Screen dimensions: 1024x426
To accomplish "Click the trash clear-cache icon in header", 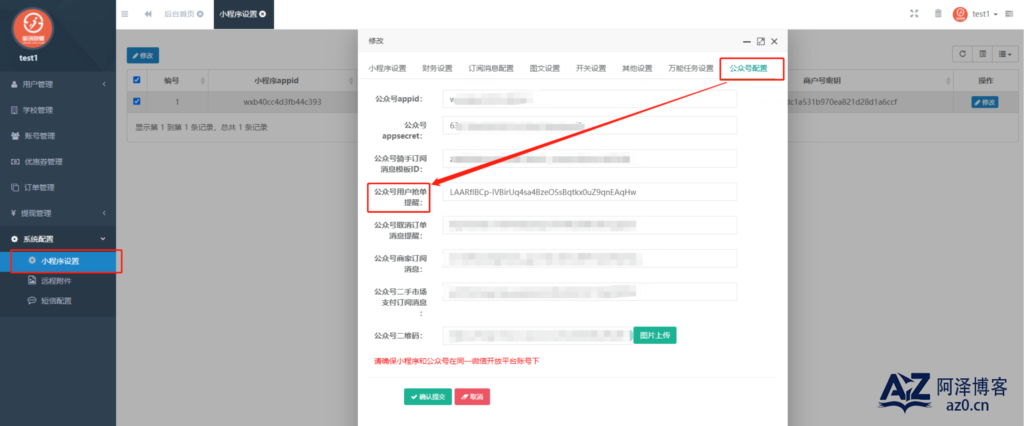I will (x=938, y=14).
